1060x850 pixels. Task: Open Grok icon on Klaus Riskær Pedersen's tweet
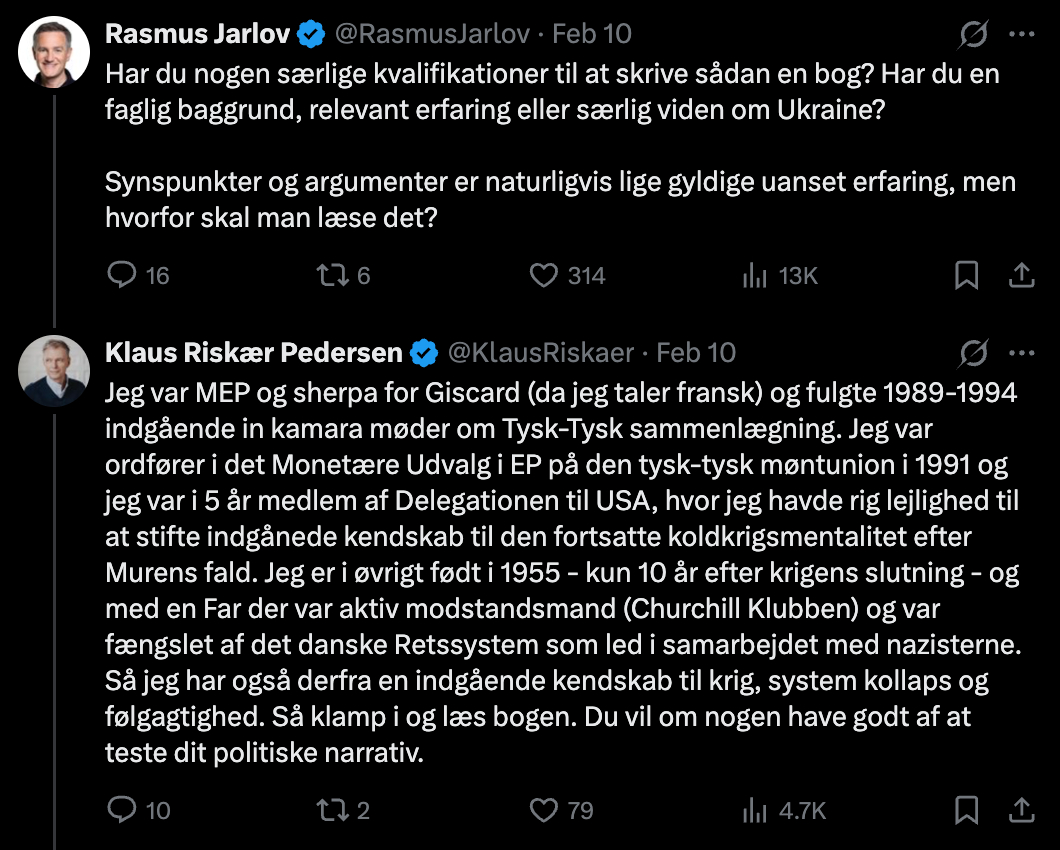pos(973,352)
